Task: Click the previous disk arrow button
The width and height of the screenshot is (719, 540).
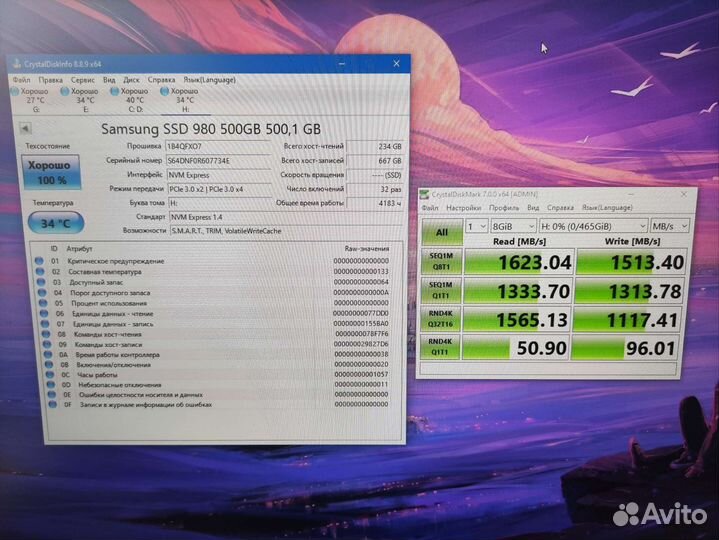Action: (x=26, y=128)
